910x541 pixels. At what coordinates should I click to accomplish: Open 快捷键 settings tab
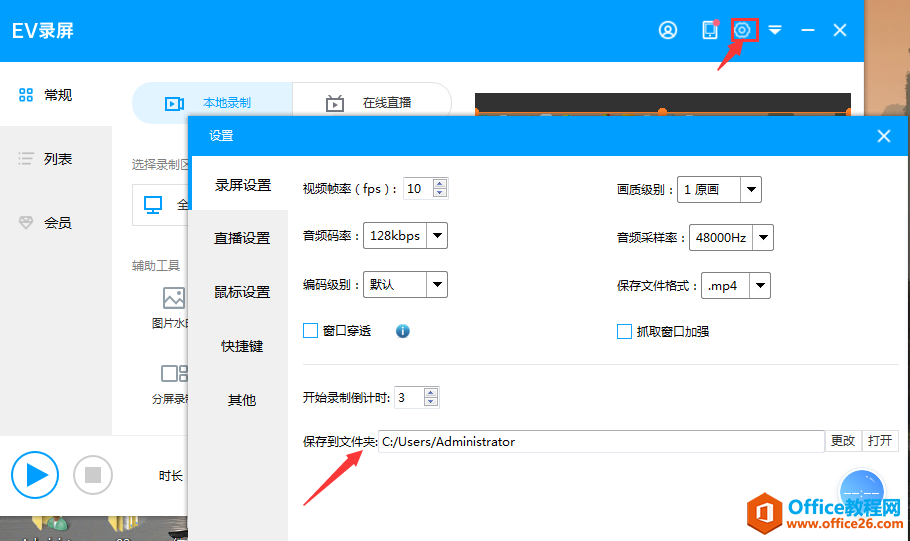click(x=243, y=346)
